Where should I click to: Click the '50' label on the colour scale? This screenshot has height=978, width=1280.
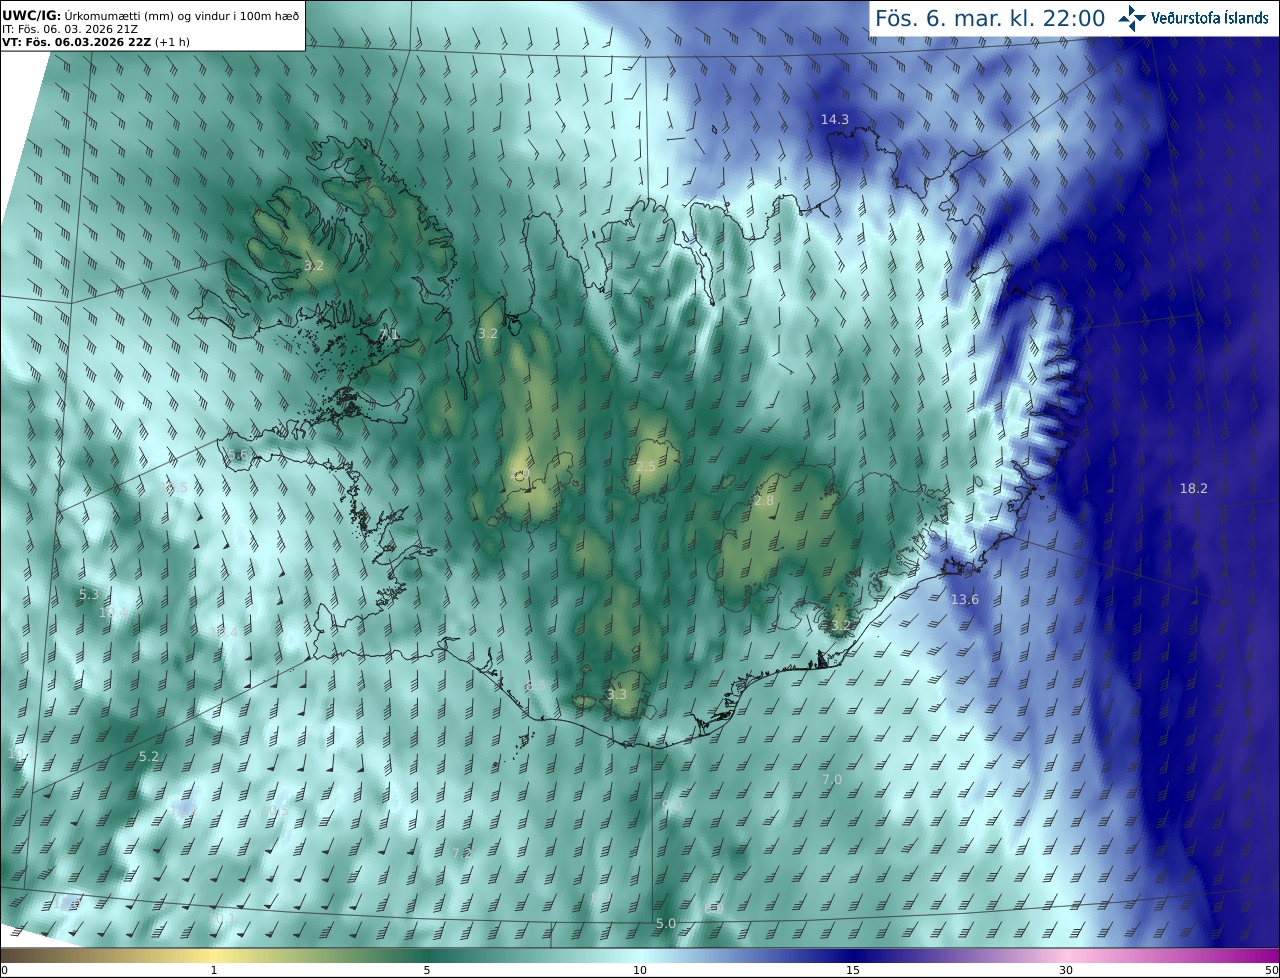point(1271,970)
